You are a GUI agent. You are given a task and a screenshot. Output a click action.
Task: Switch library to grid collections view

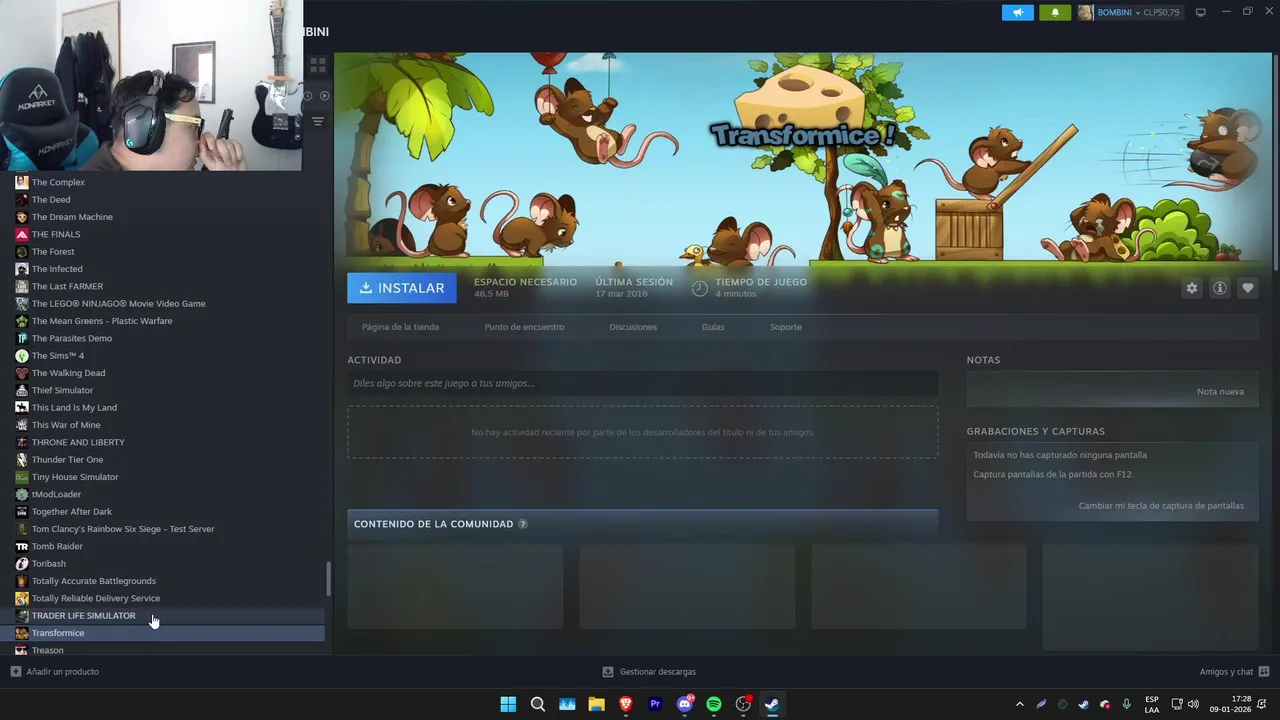318,66
